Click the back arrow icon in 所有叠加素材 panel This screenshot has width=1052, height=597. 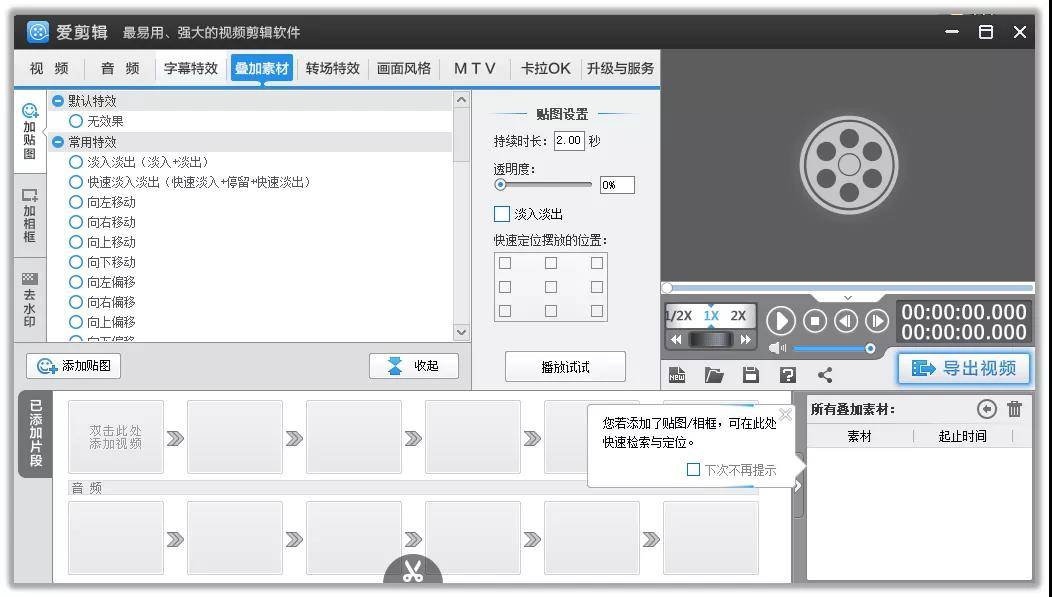[986, 409]
